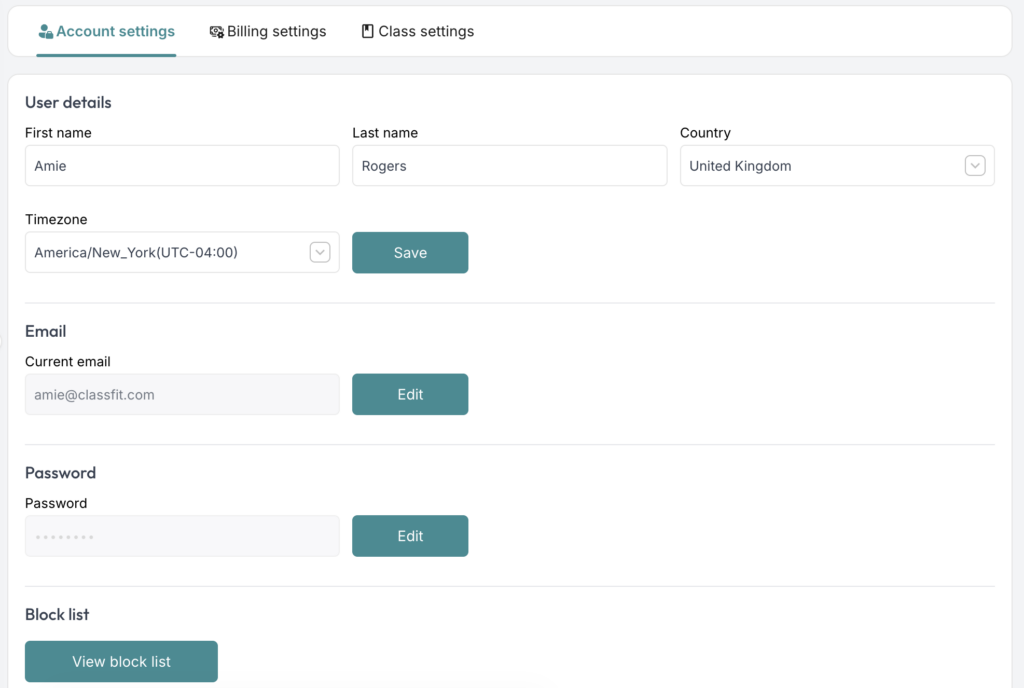
Task: Click the Country label
Action: [705, 133]
